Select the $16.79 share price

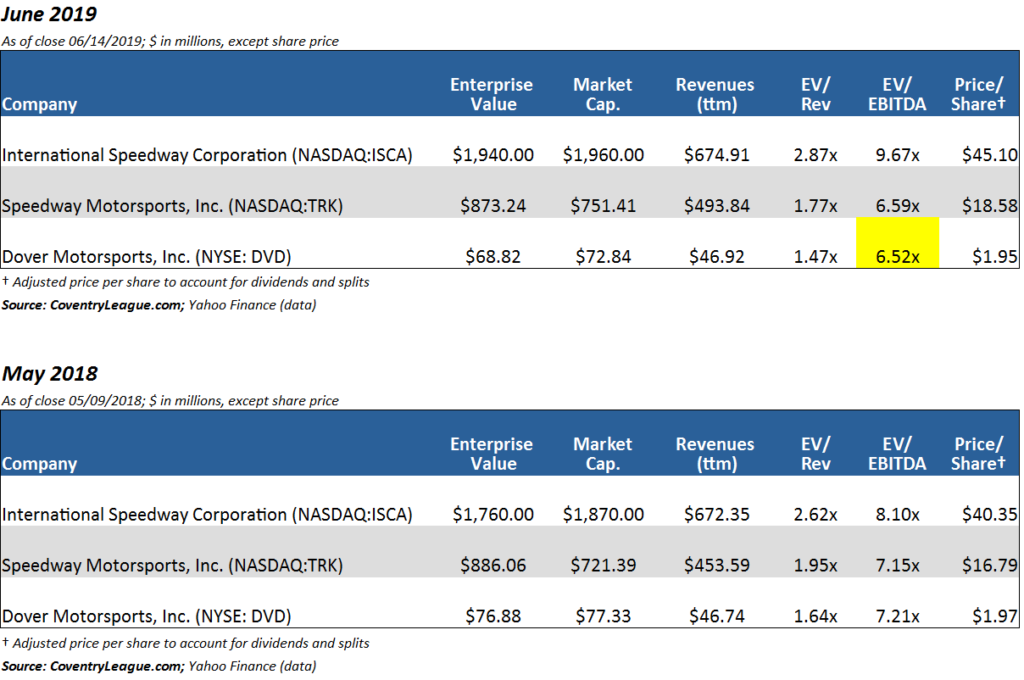click(x=989, y=565)
